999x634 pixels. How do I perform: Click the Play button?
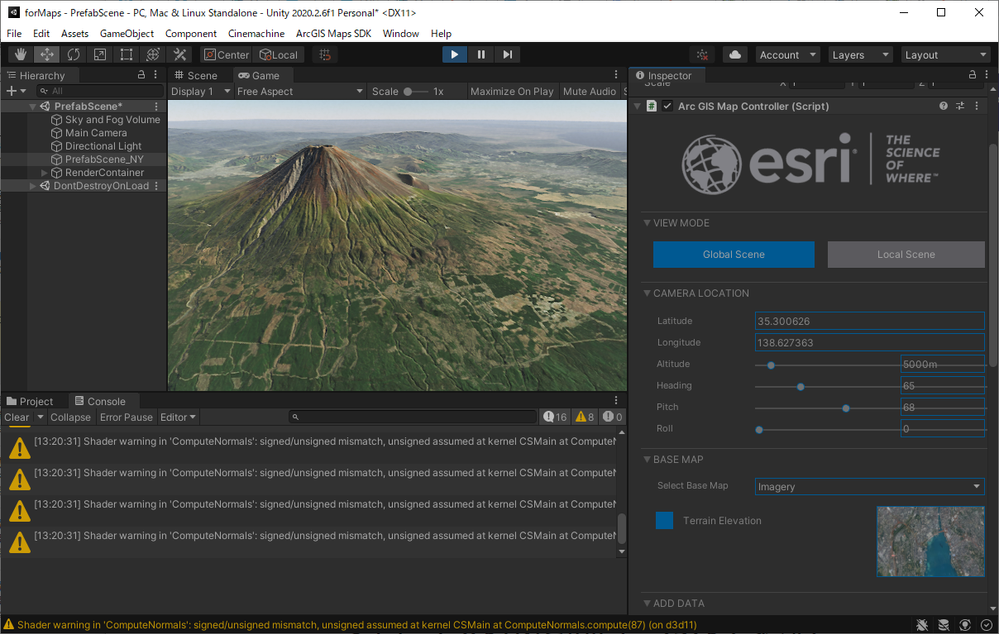point(454,55)
